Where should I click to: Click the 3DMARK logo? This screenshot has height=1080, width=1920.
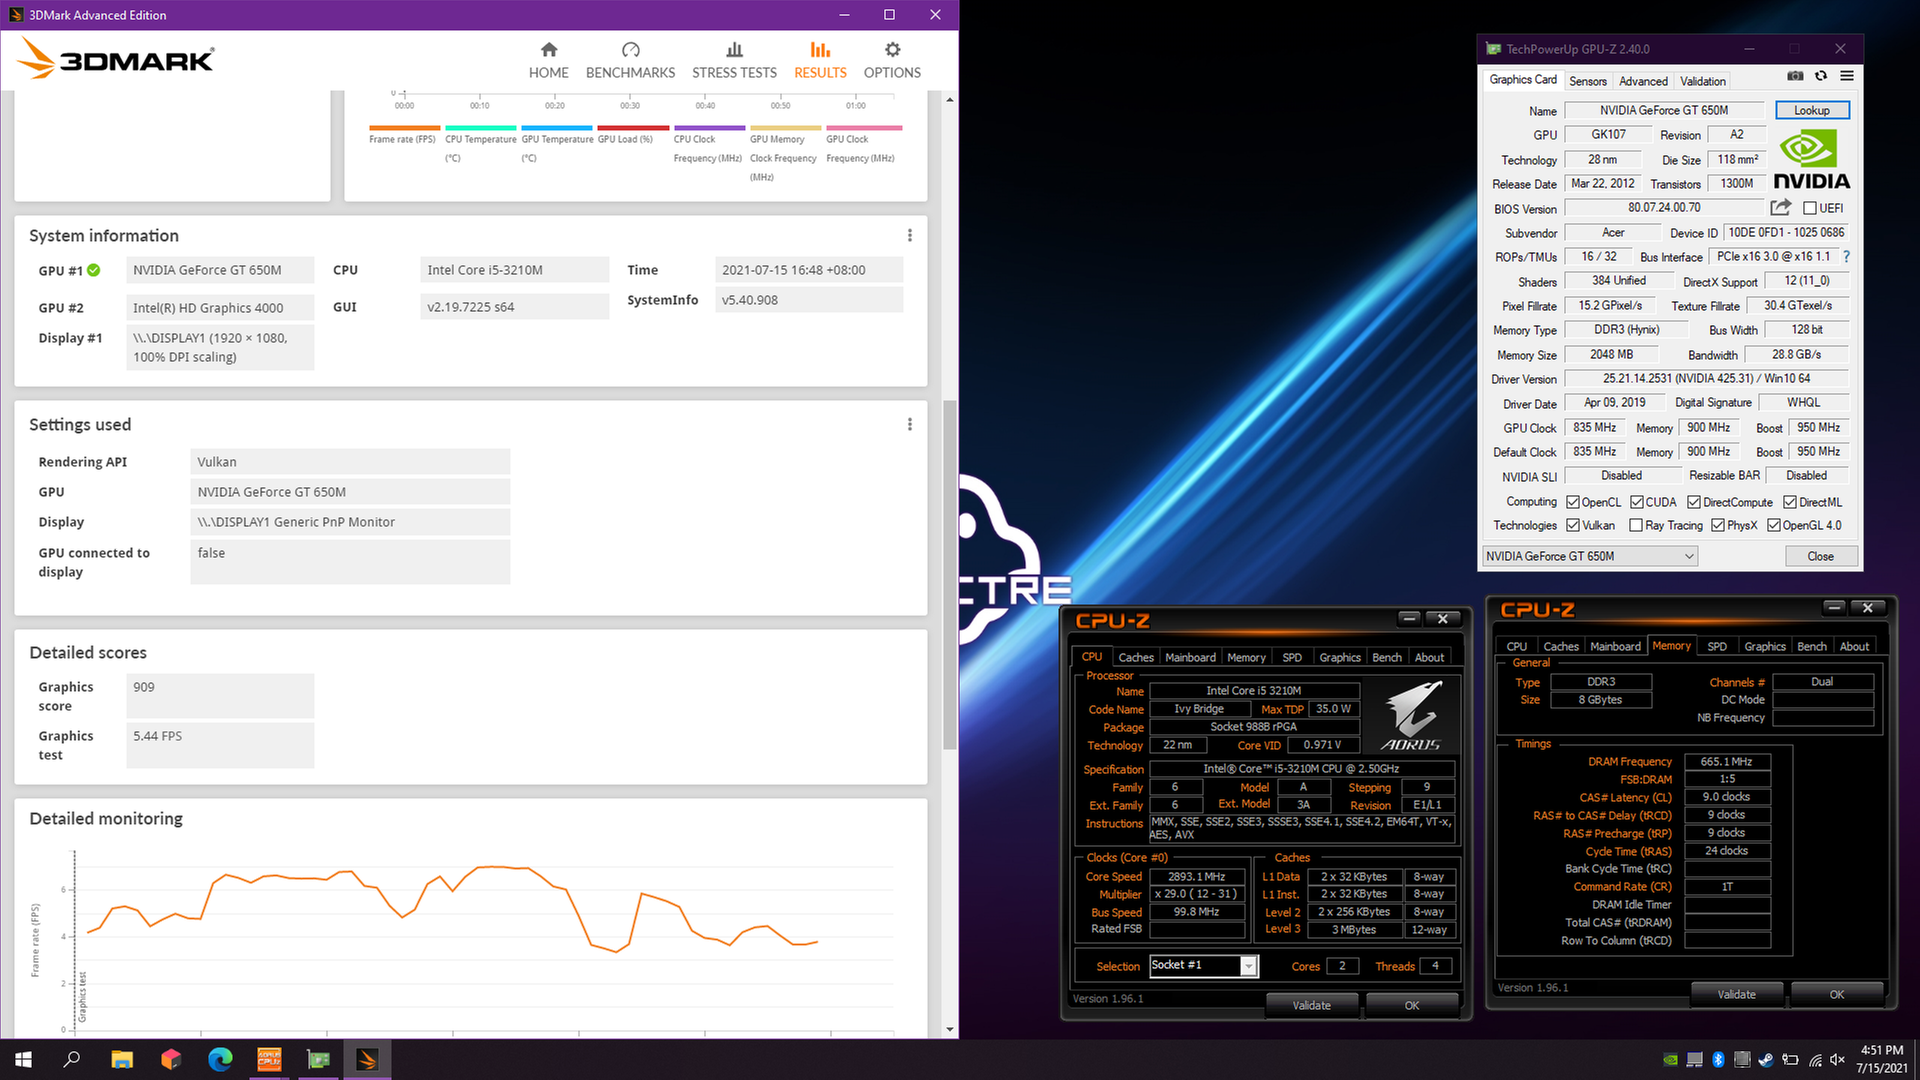click(116, 59)
